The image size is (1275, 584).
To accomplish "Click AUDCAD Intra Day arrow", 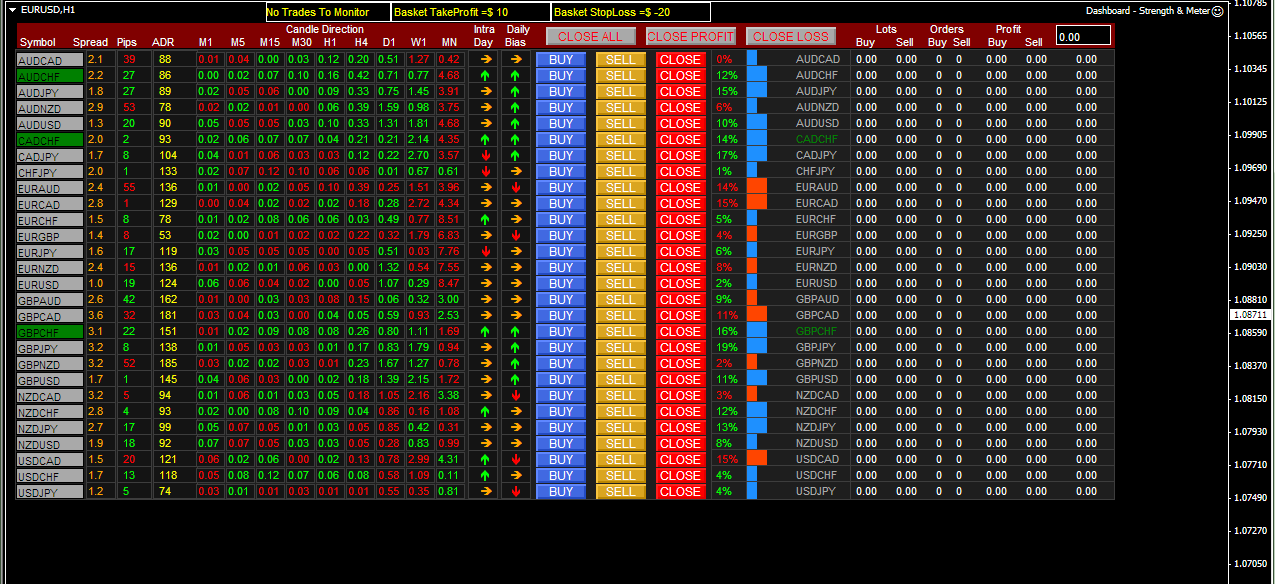I will [x=485, y=59].
